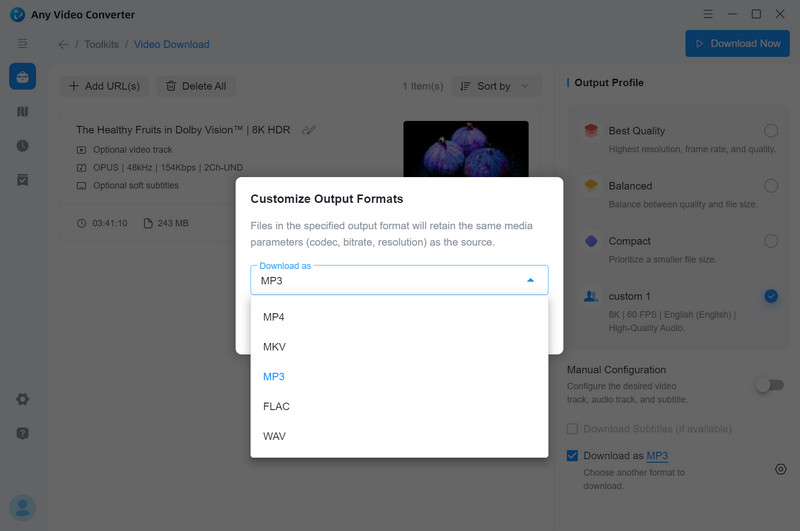
Task: Click the Any Video Converter logo
Action: click(x=17, y=14)
